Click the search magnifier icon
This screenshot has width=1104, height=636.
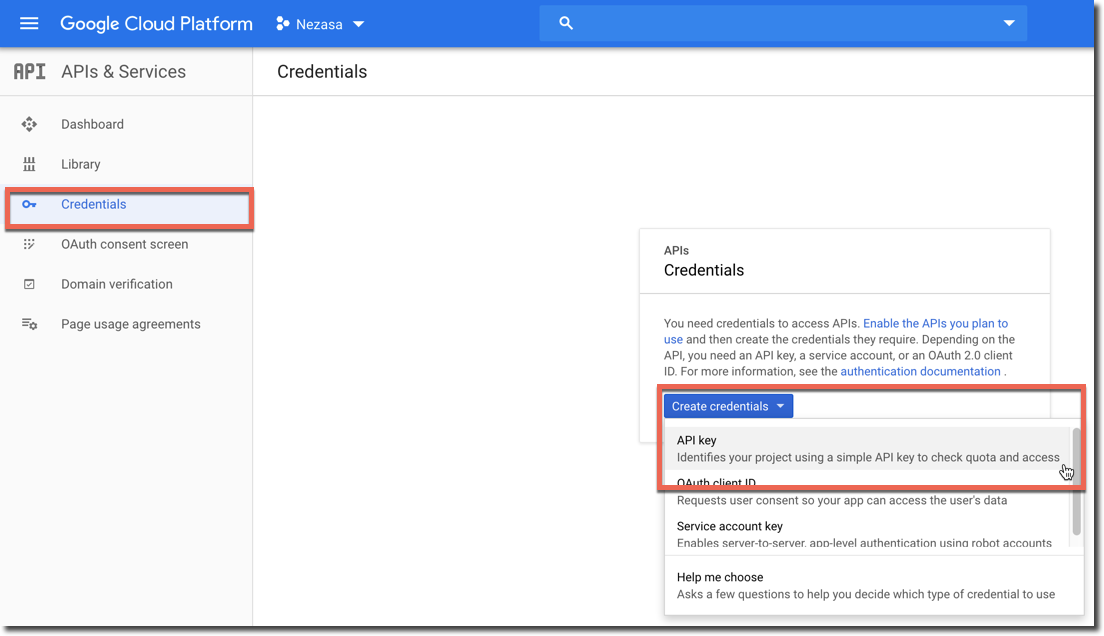566,23
